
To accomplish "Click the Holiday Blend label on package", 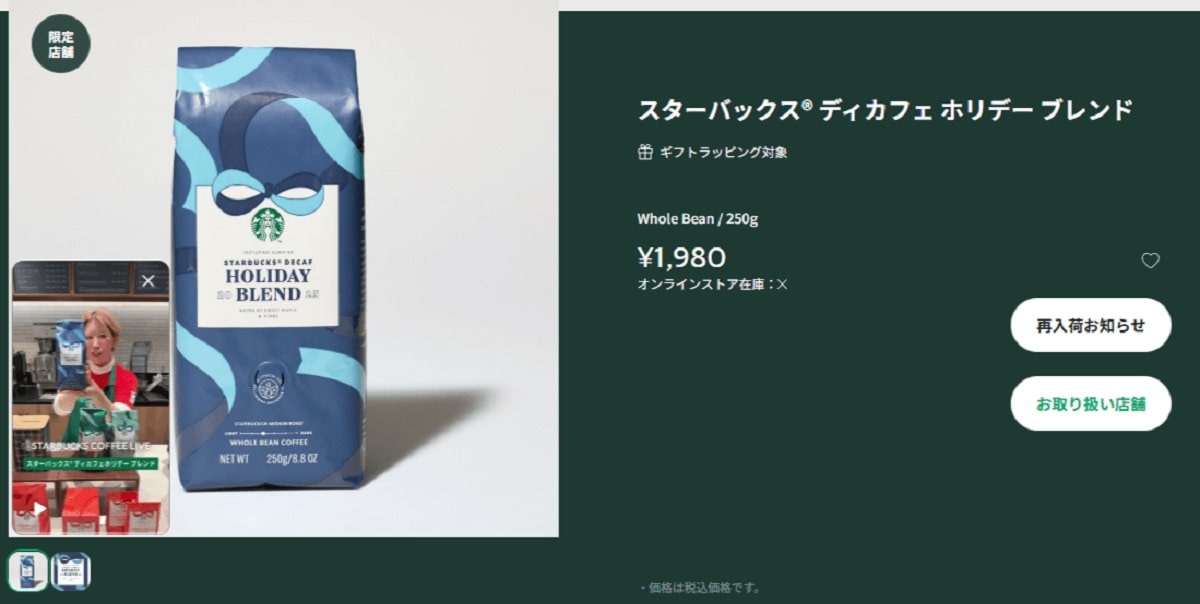I will point(267,285).
